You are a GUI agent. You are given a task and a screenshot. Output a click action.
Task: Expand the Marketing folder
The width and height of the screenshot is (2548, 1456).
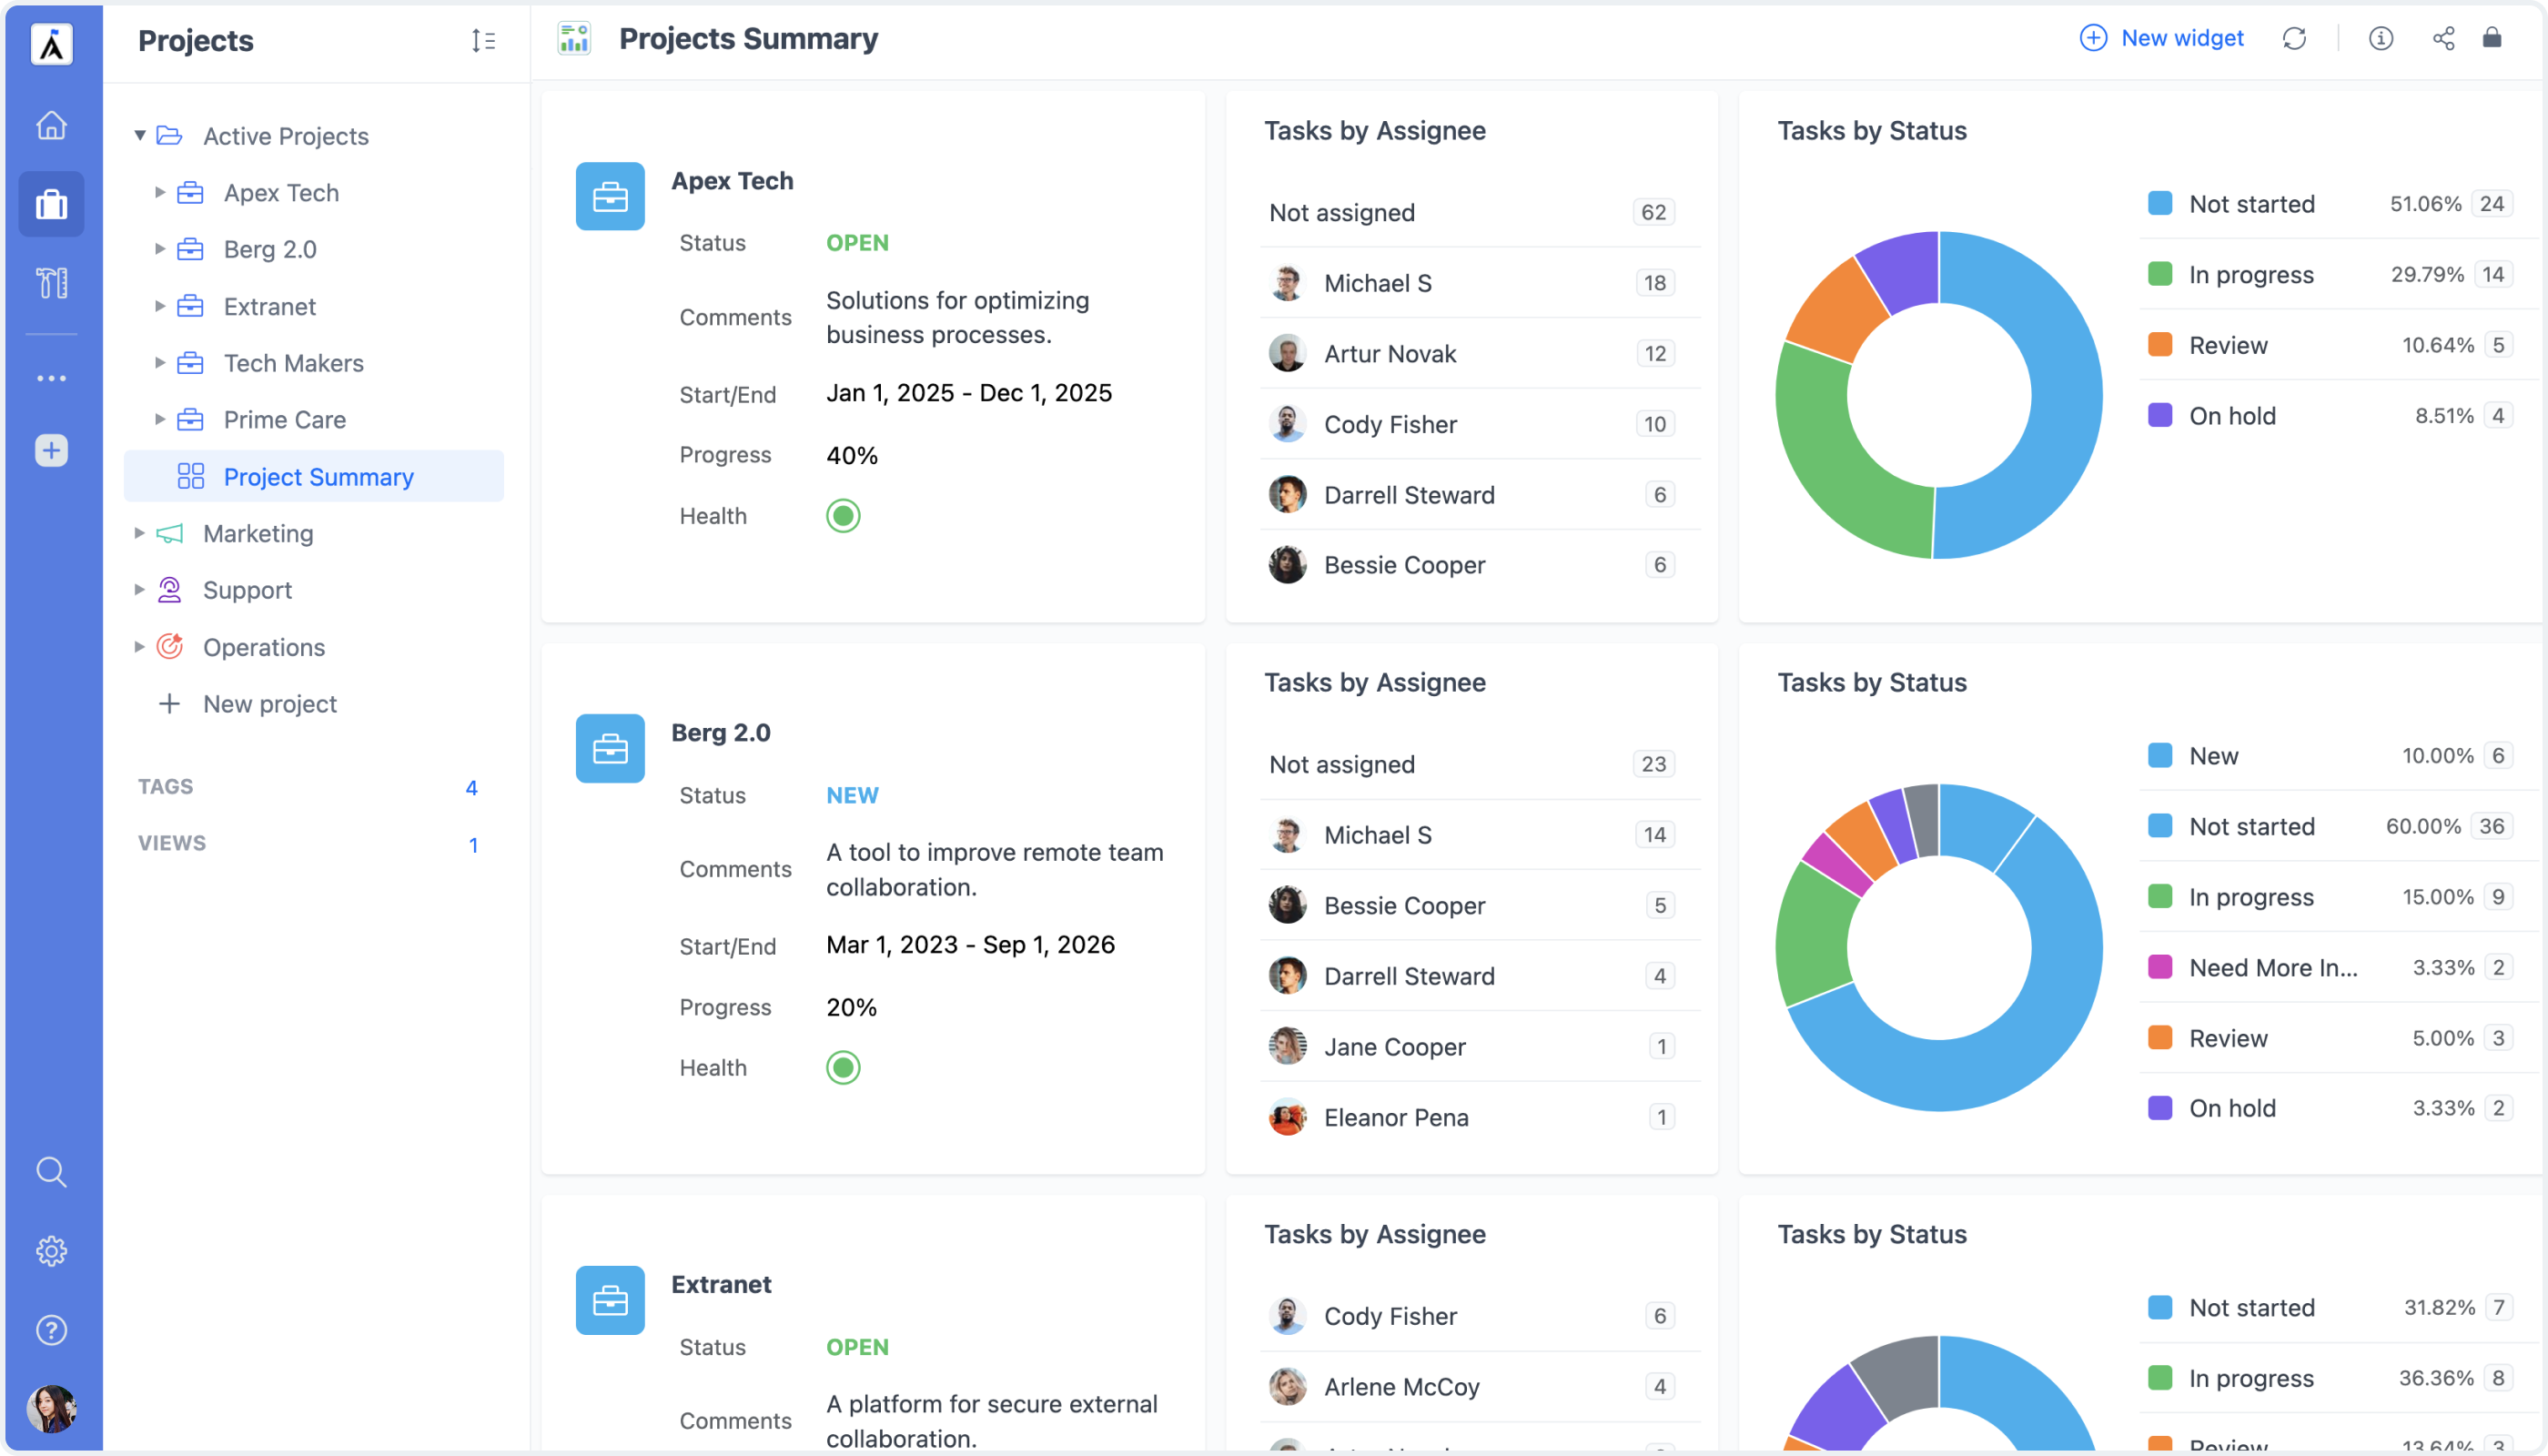[x=139, y=533]
